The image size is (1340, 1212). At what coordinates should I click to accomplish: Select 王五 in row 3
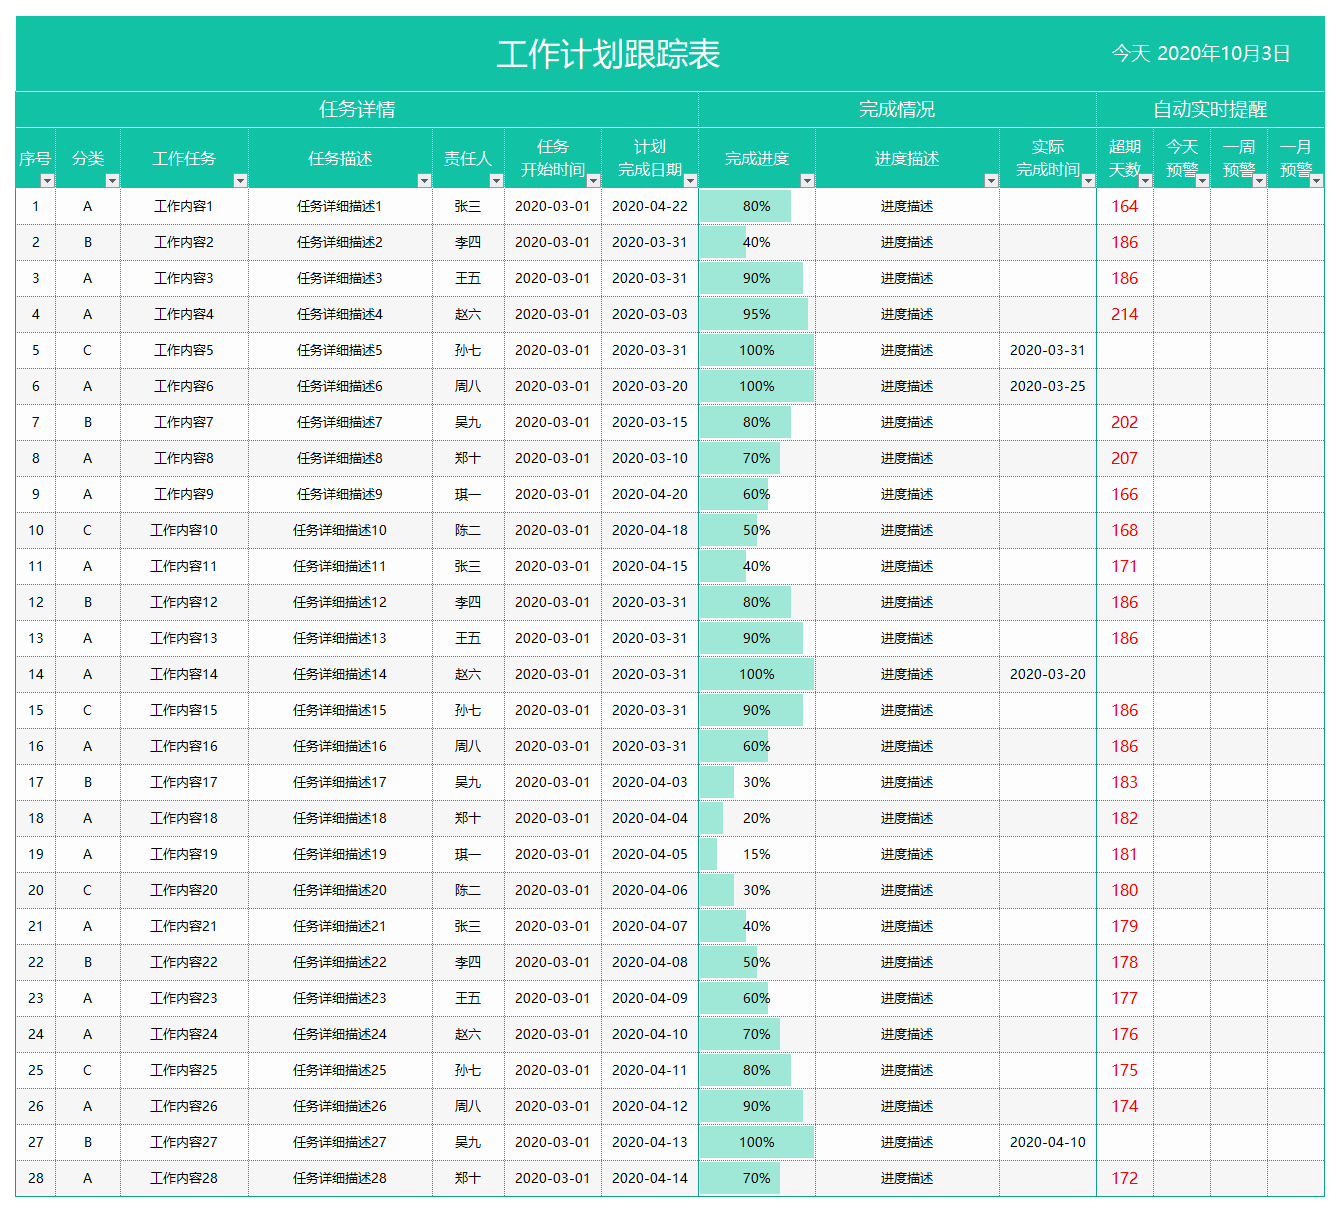coord(468,278)
